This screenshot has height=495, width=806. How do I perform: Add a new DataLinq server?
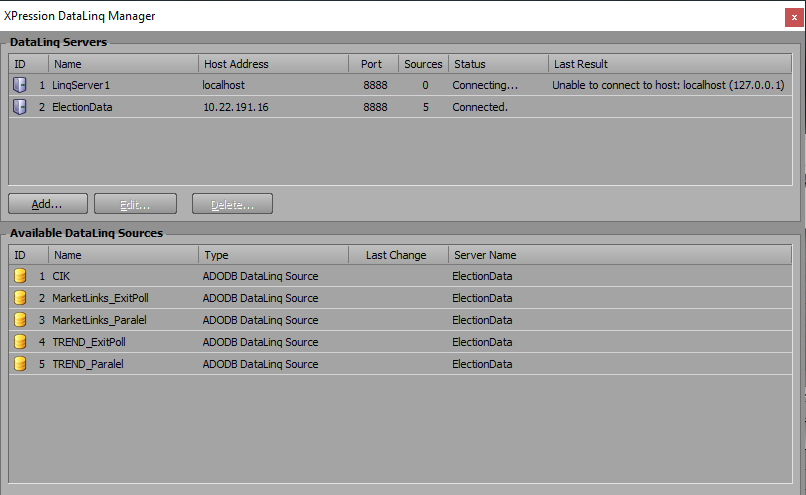click(x=48, y=204)
